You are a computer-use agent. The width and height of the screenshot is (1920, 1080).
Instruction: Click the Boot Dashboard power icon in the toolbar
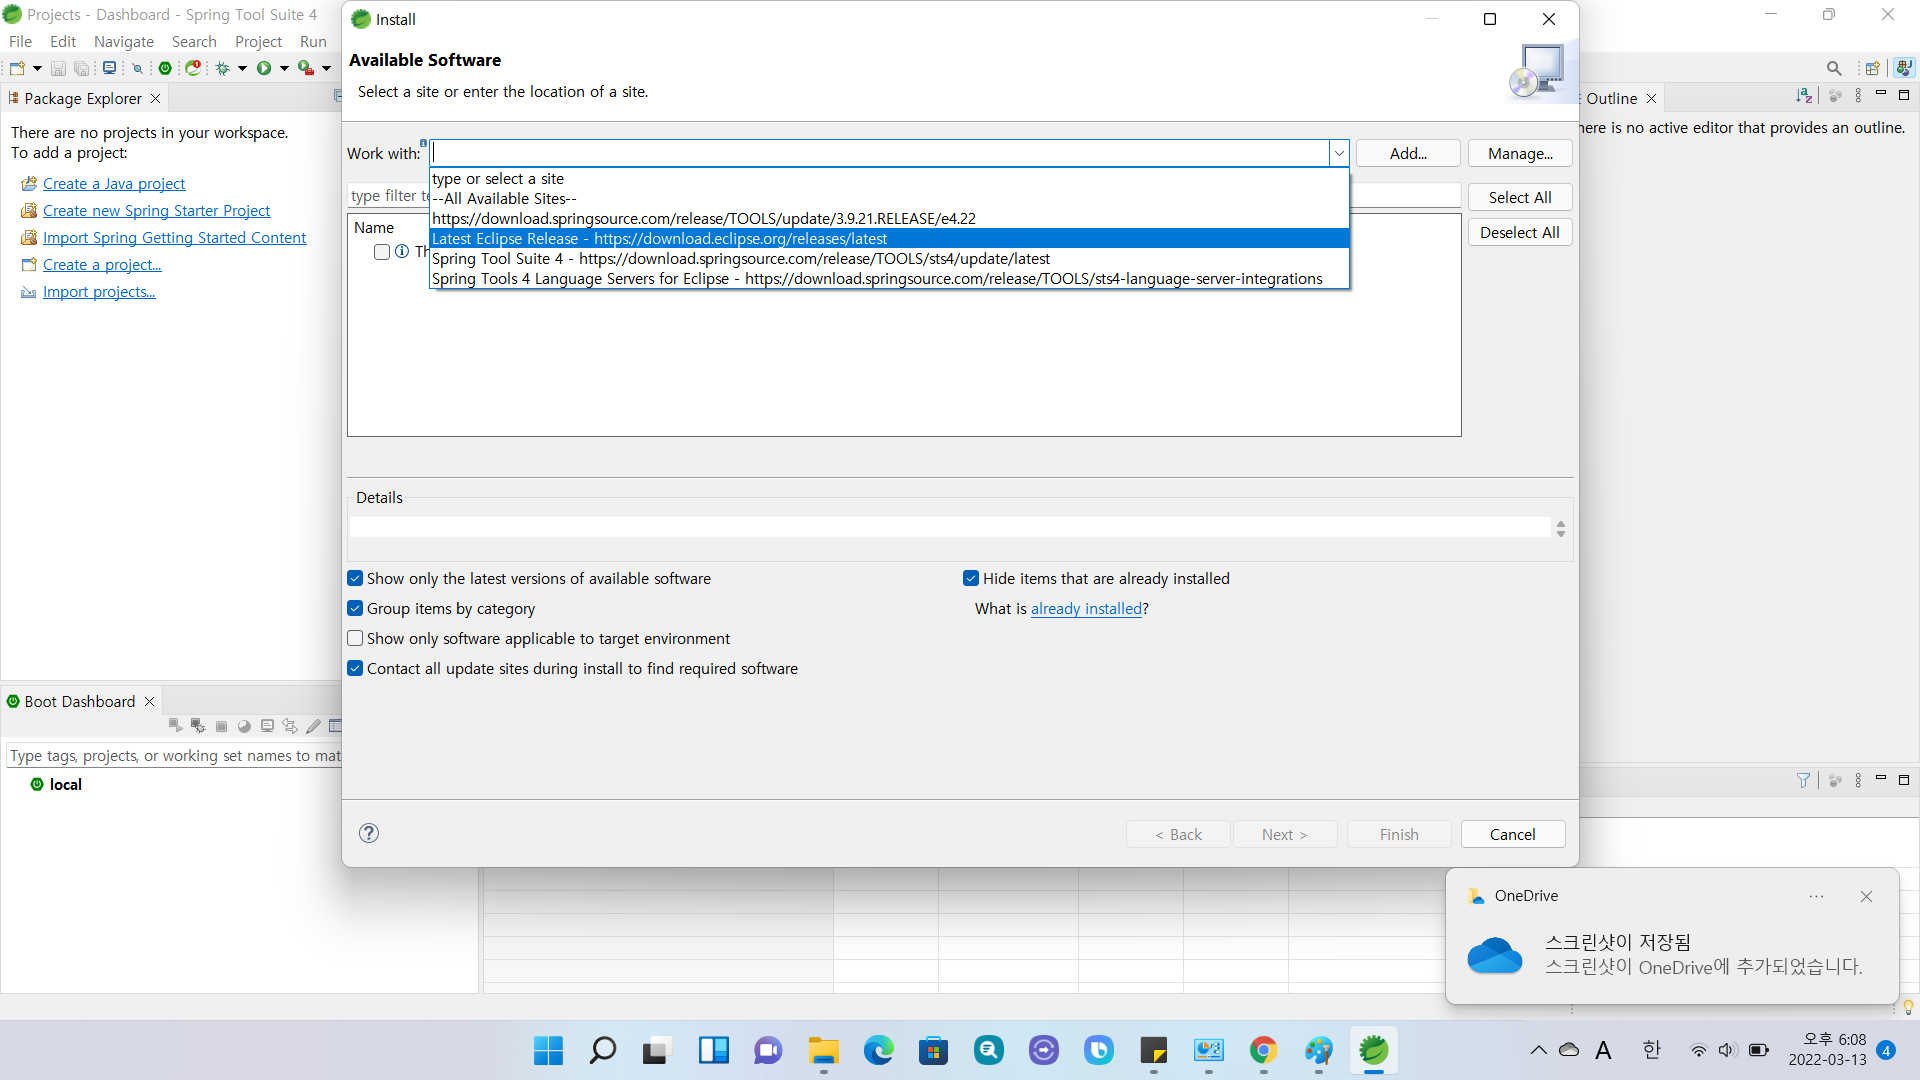(x=165, y=68)
